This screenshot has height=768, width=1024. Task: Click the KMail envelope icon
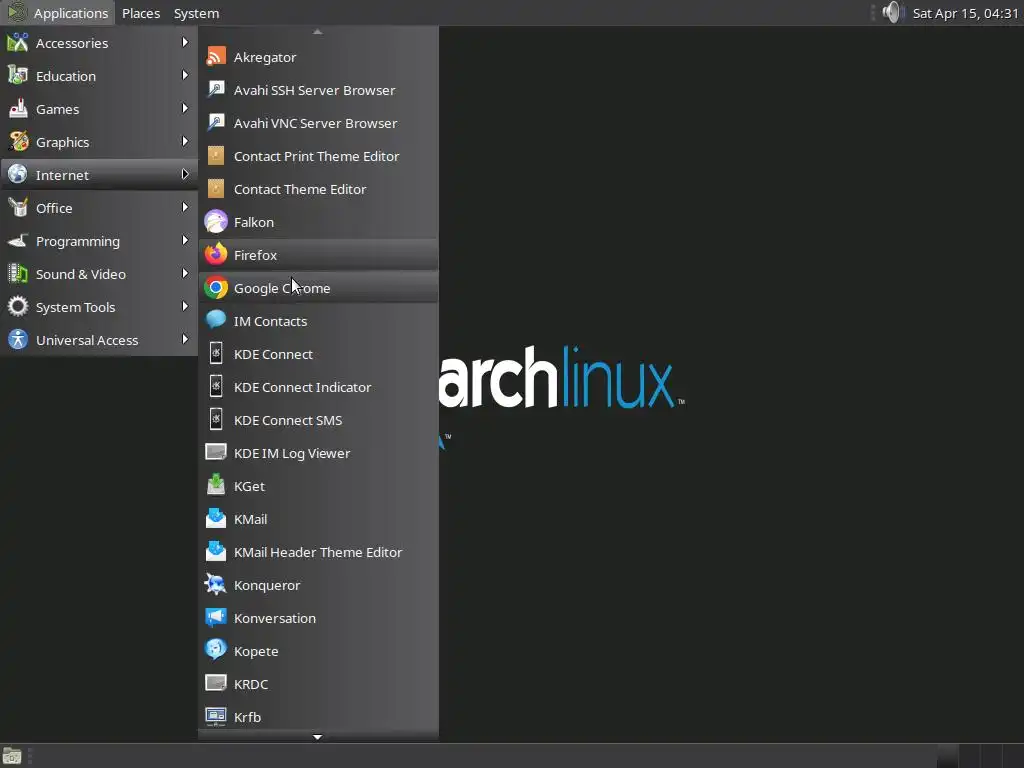click(216, 519)
